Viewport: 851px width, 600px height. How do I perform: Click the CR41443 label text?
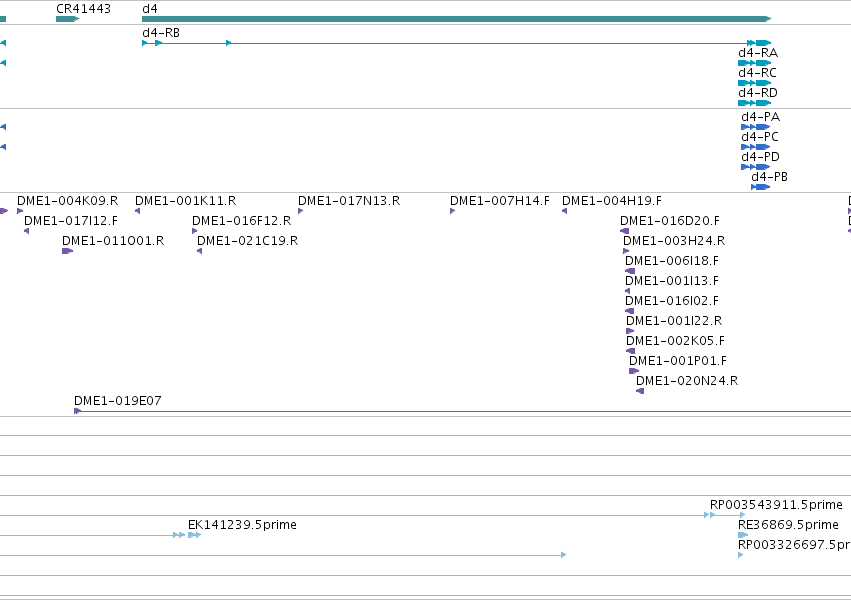[x=84, y=9]
